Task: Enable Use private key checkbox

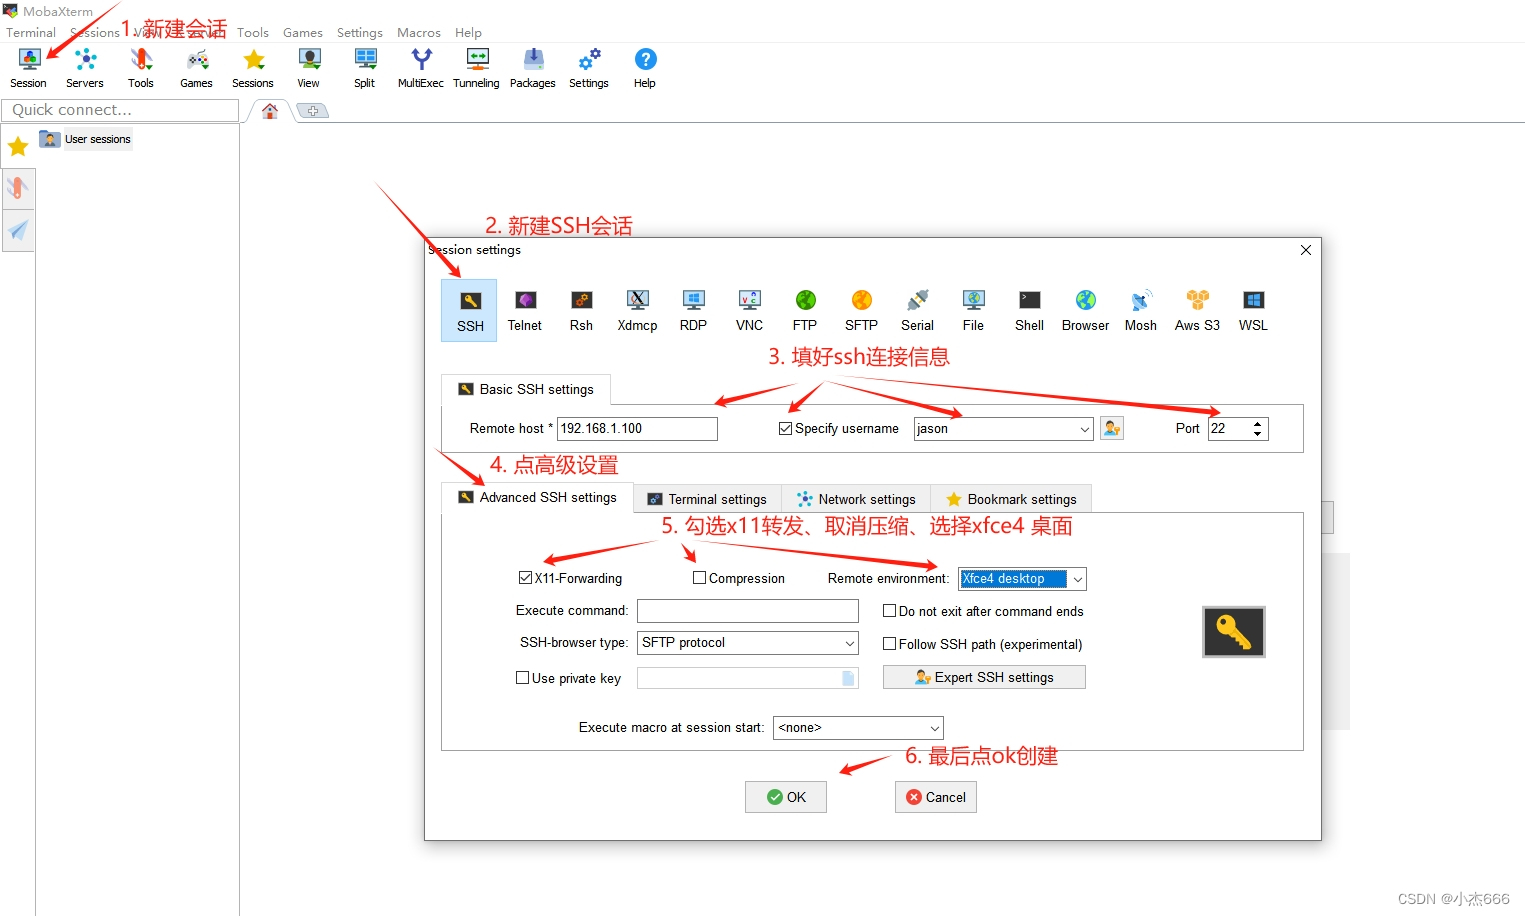Action: pyautogui.click(x=522, y=678)
